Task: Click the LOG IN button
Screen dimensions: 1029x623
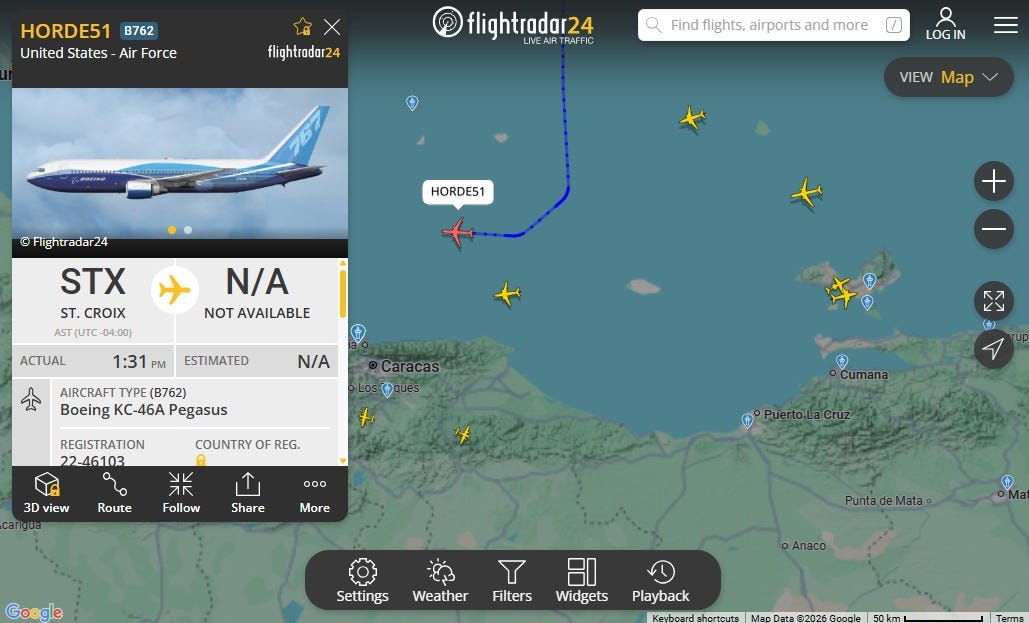Action: pyautogui.click(x=945, y=24)
